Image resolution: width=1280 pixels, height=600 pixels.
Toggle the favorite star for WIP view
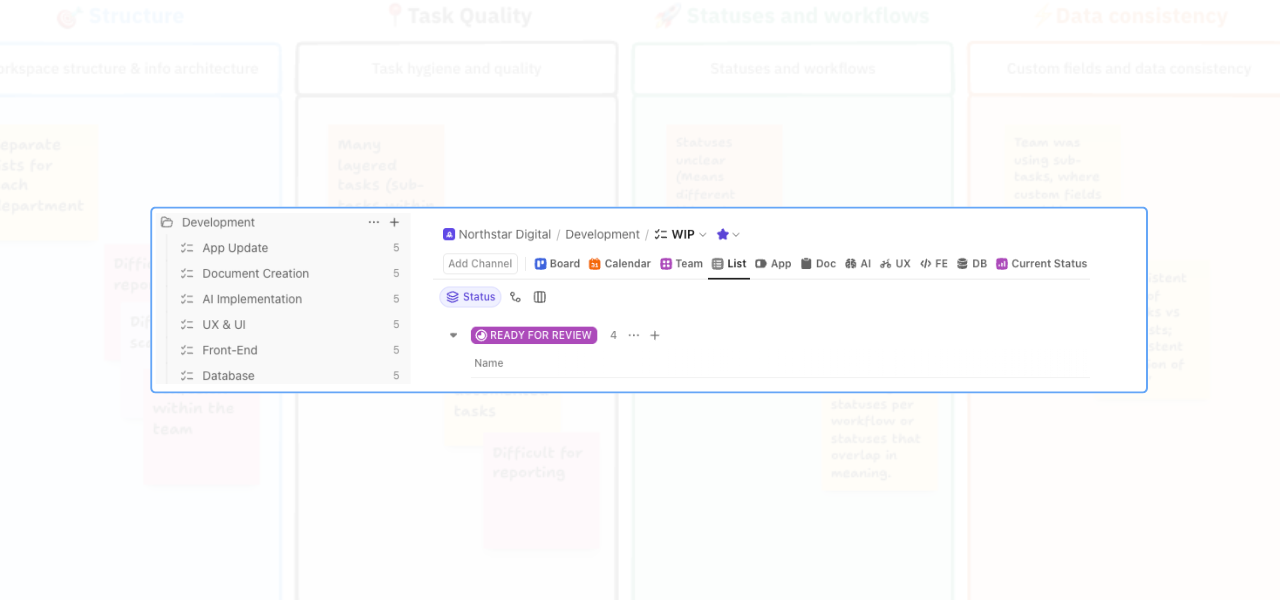(721, 234)
